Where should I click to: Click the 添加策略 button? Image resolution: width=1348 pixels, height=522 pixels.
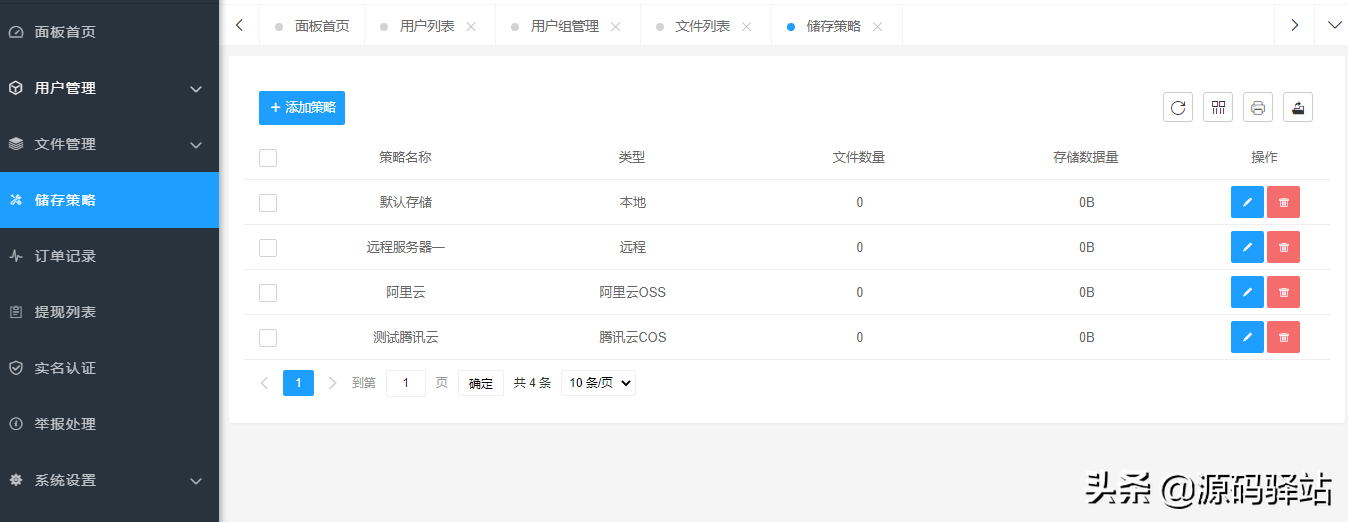(302, 108)
